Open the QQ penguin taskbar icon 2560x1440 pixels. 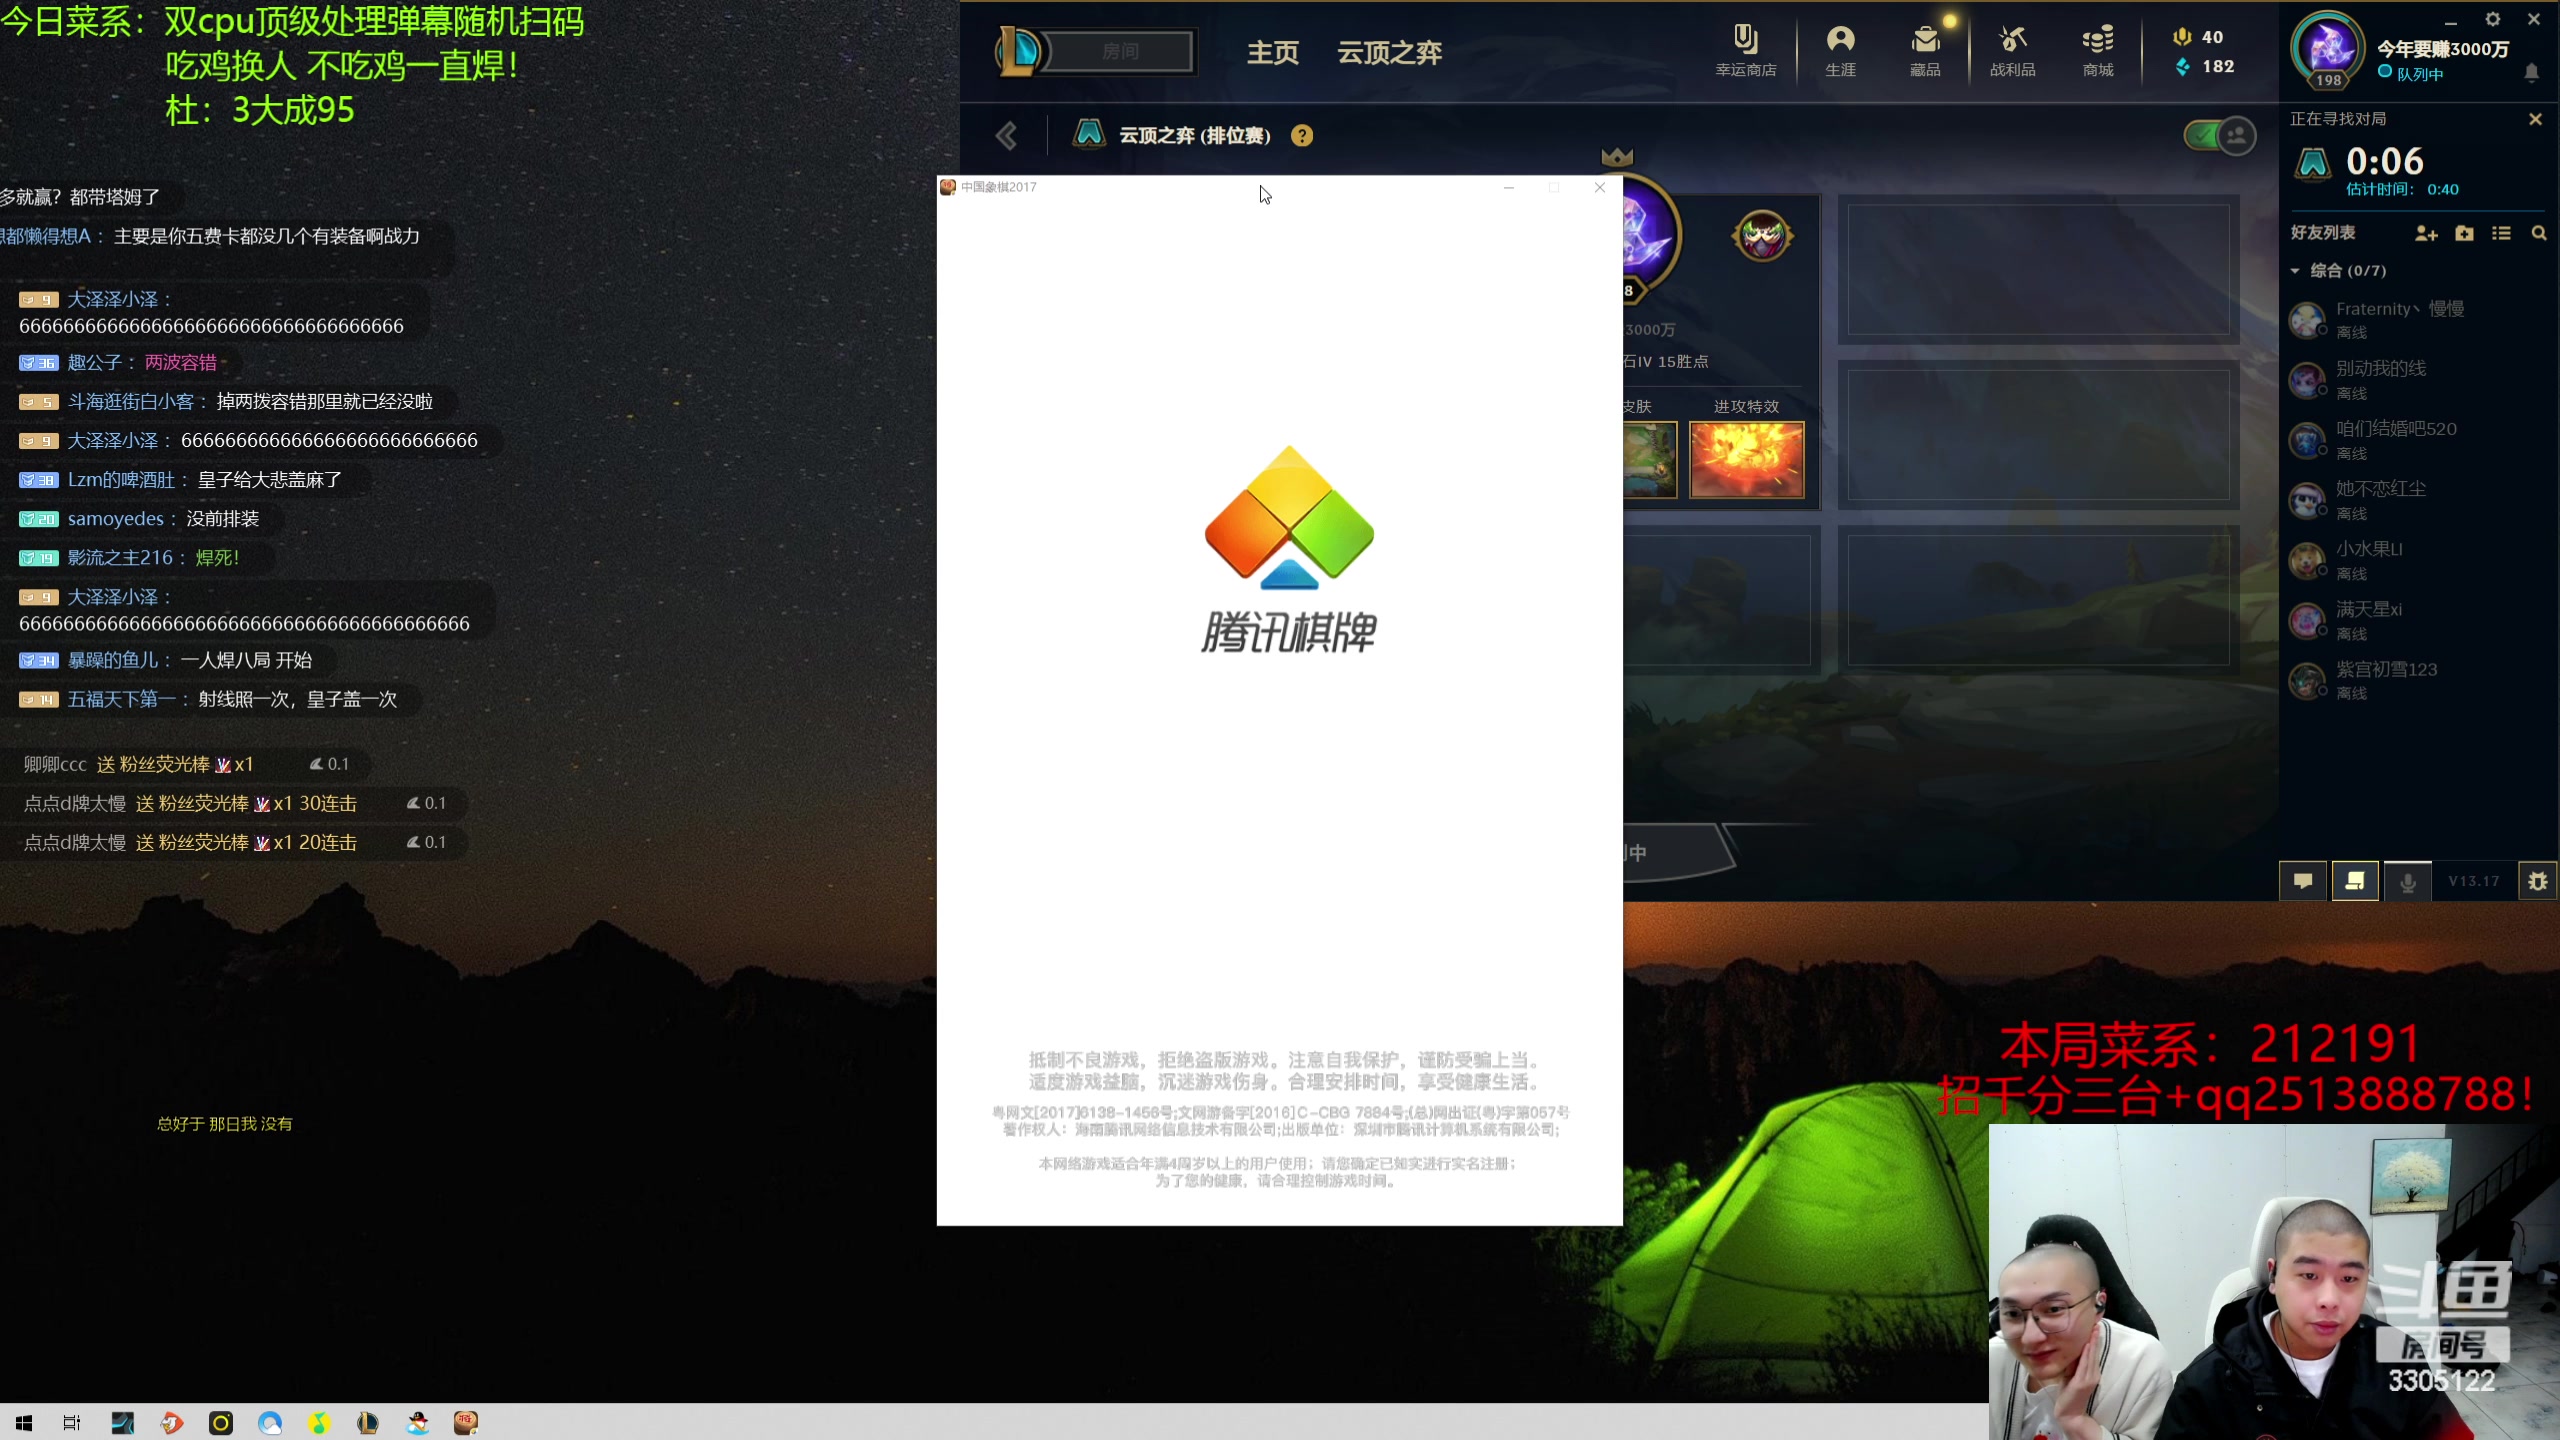tap(417, 1422)
